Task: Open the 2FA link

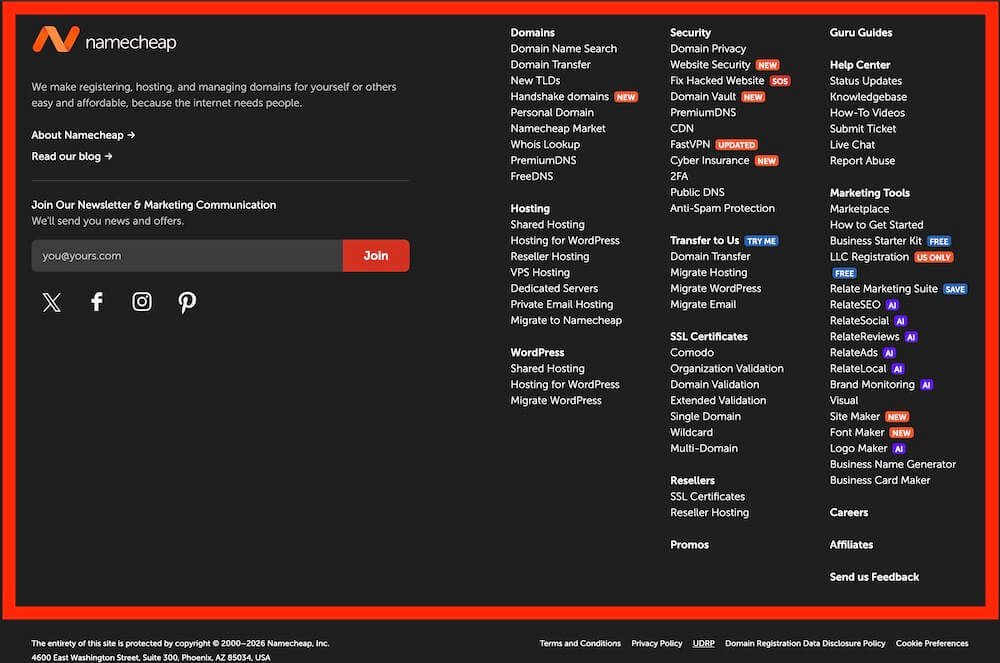Action: [x=679, y=177]
